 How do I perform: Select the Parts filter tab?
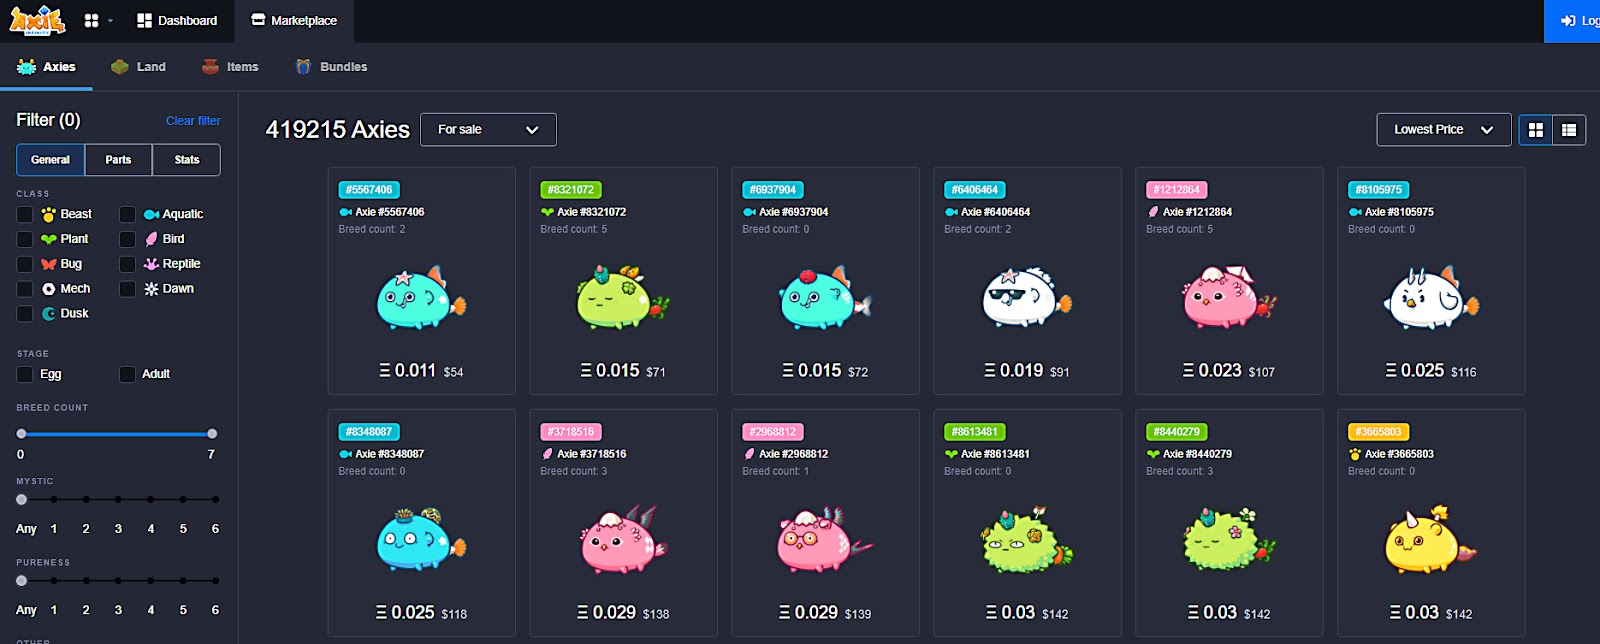click(118, 160)
